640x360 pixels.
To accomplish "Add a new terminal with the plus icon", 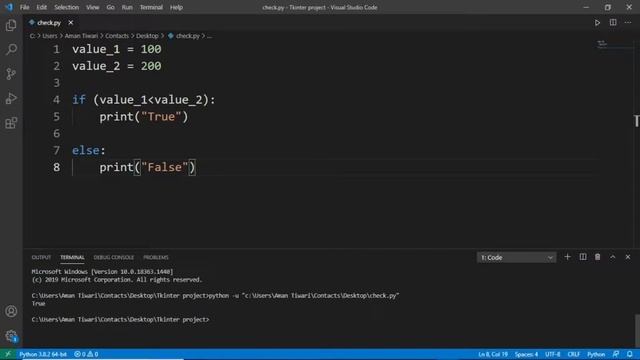I will [567, 257].
